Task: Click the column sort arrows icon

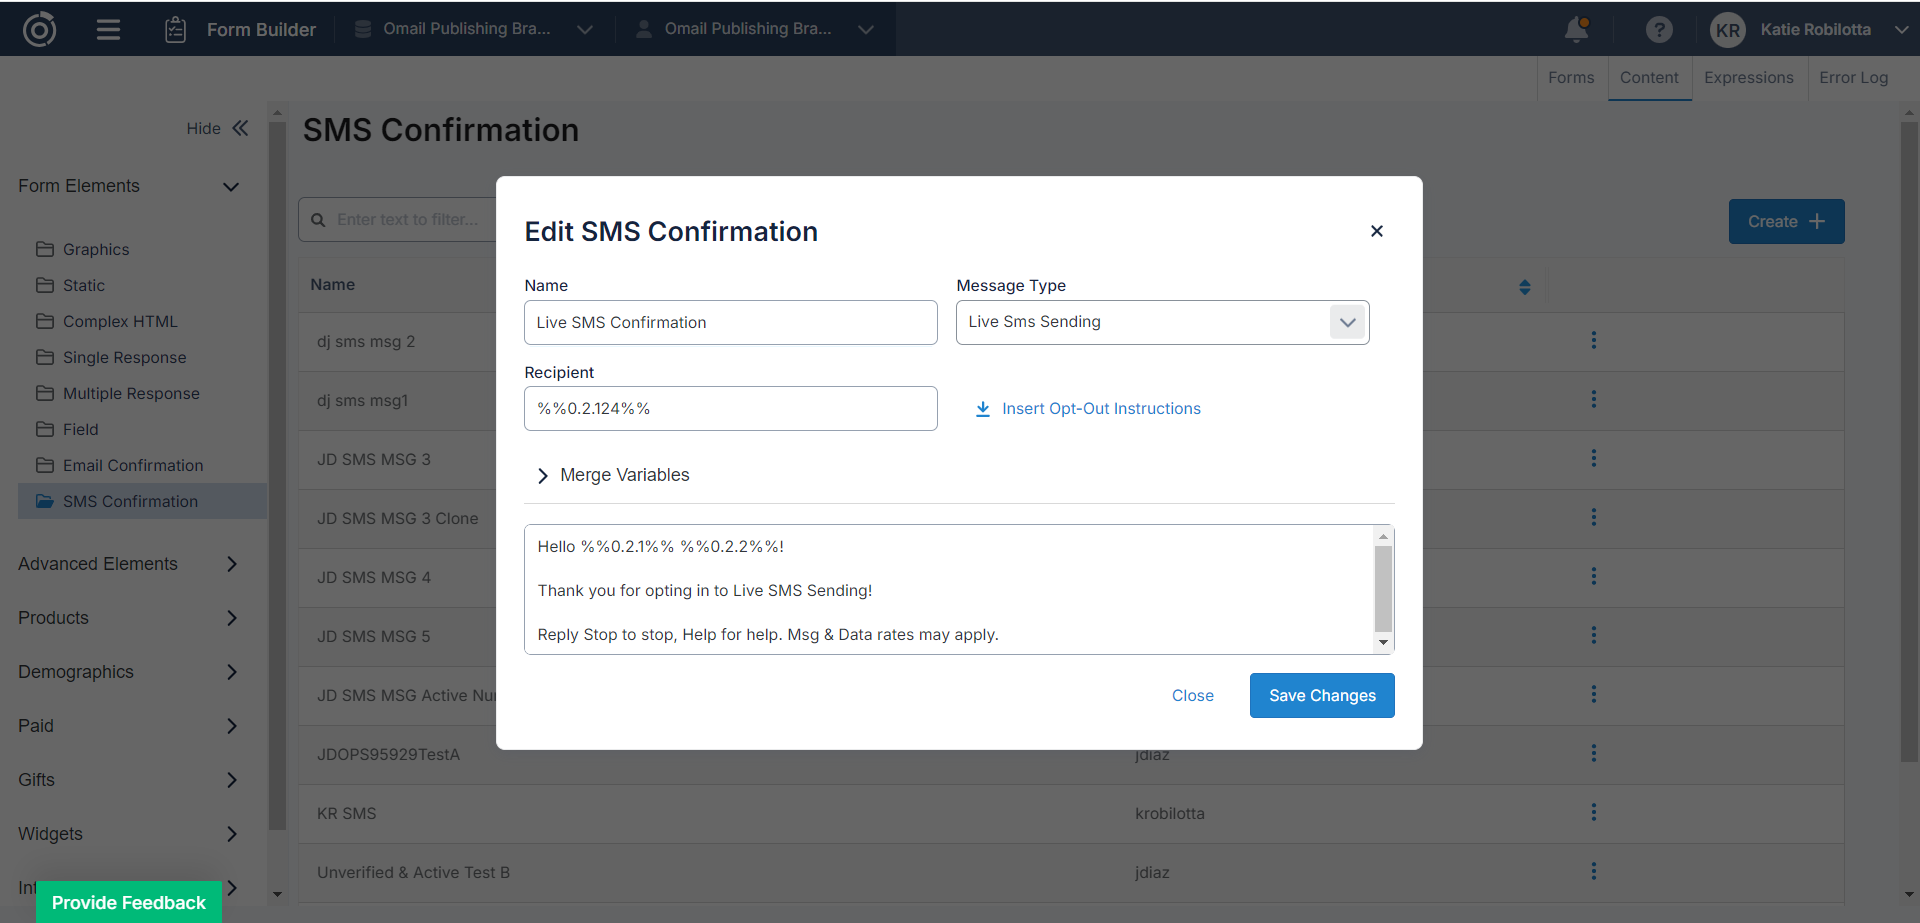Action: (x=1524, y=287)
